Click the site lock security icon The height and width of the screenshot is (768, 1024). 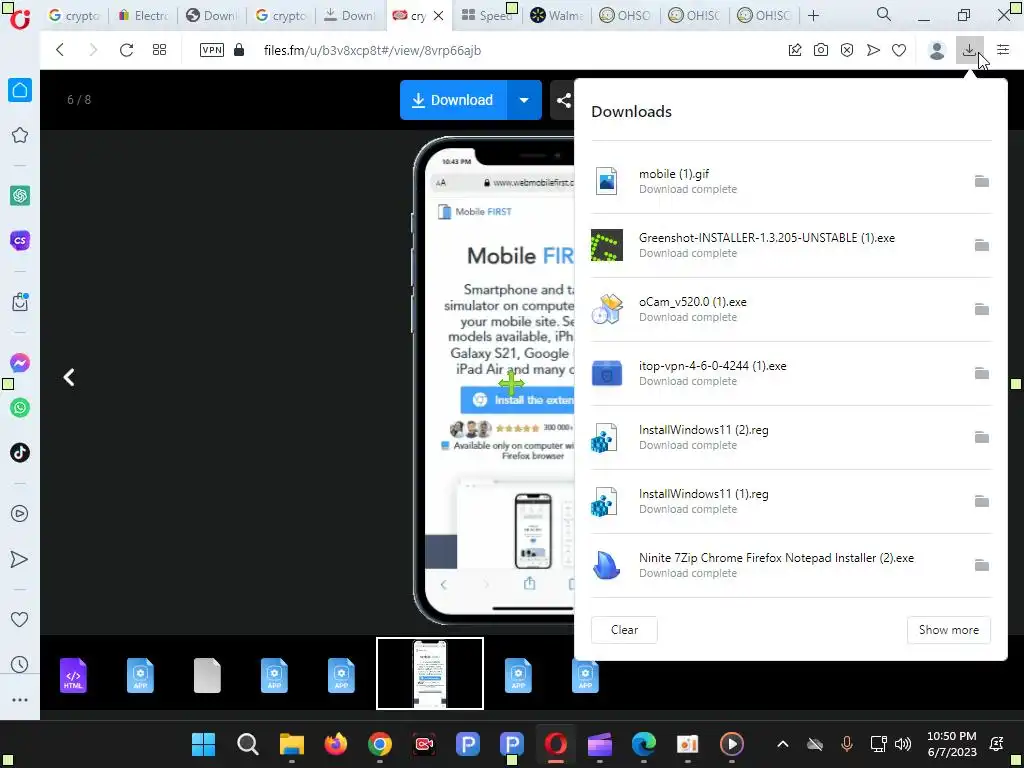239,50
